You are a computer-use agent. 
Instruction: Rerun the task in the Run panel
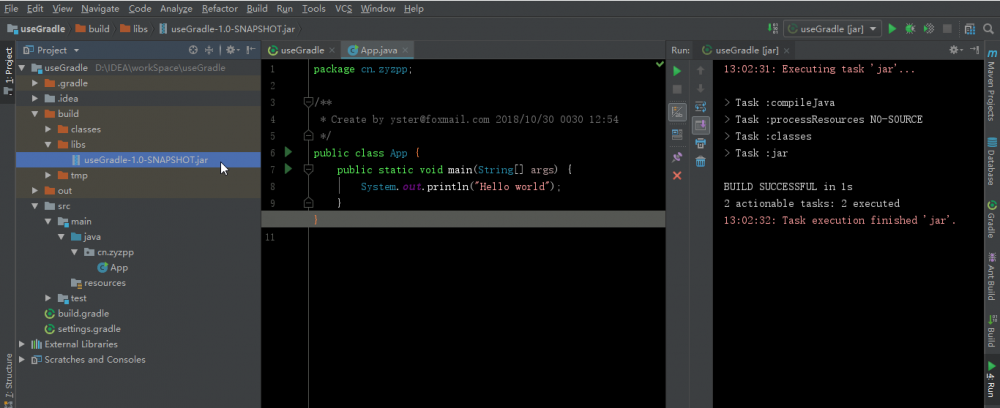(677, 71)
